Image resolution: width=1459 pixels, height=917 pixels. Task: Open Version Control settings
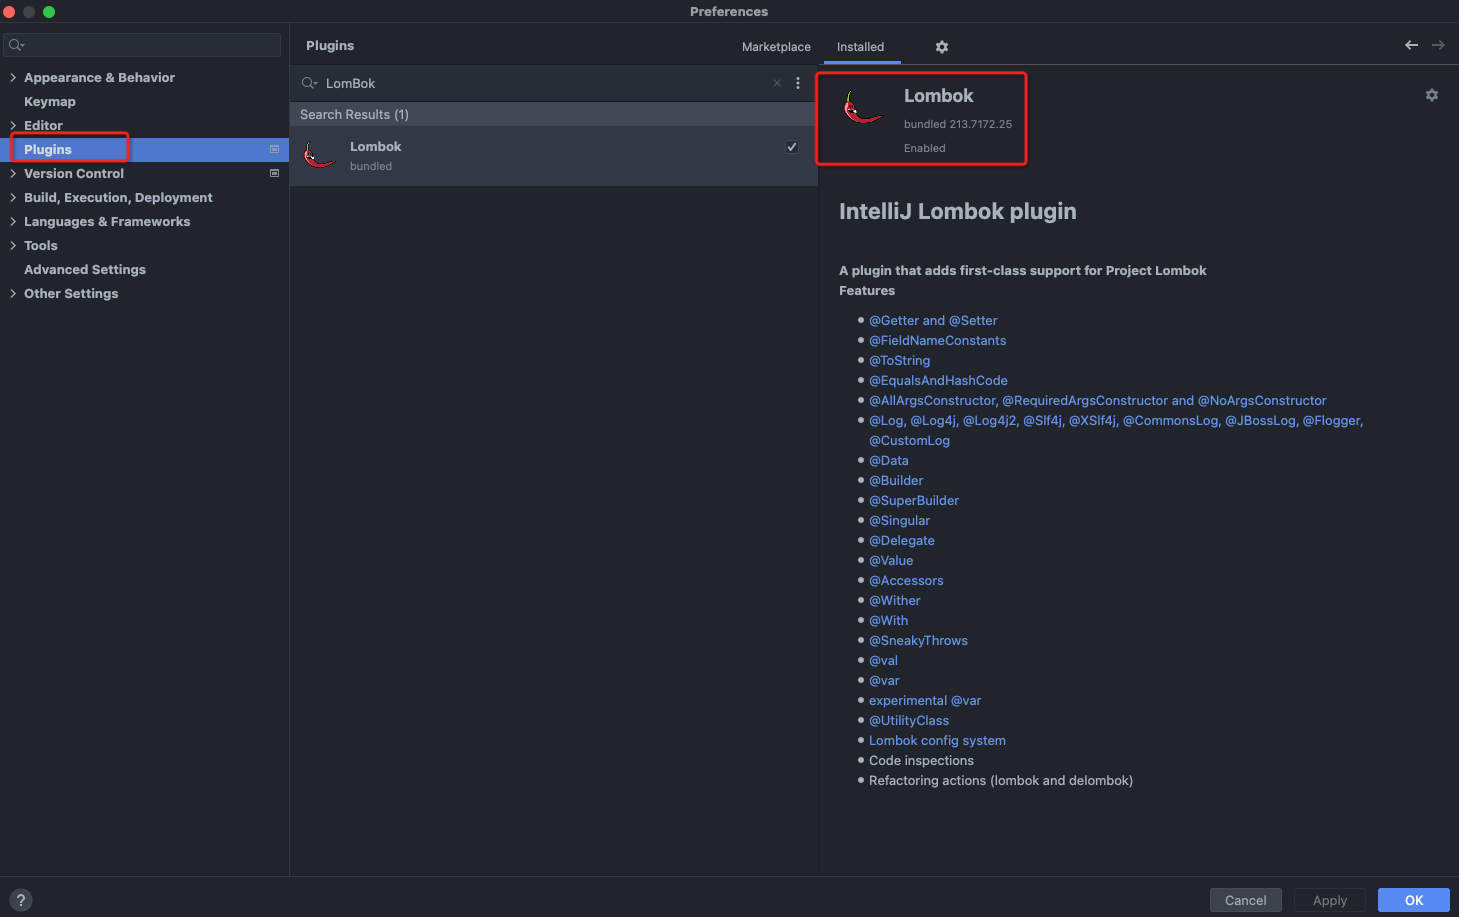(74, 173)
